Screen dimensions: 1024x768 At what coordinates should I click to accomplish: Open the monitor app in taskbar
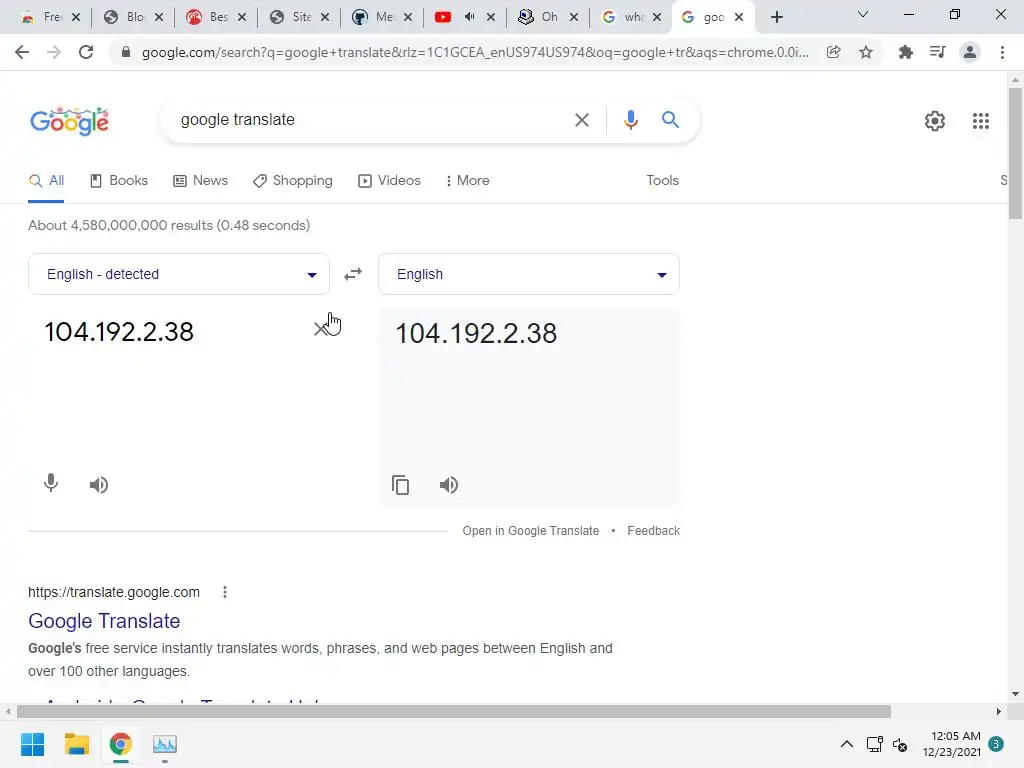coord(165,744)
